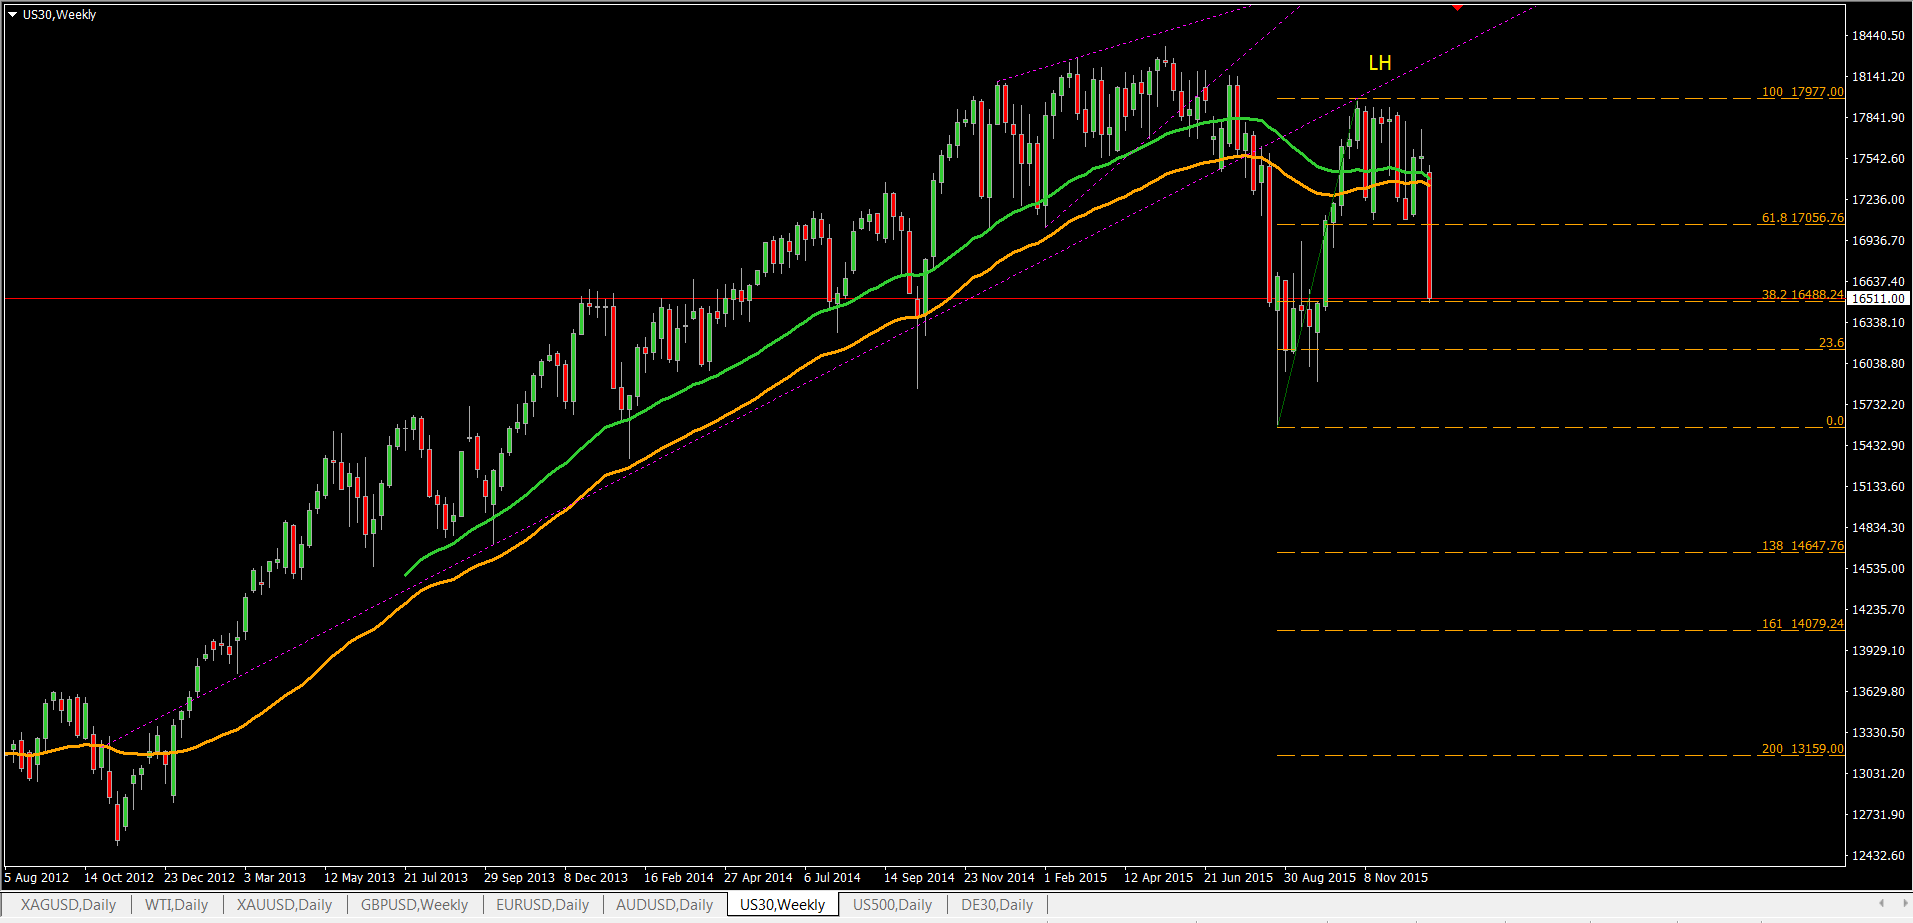Viewport: 1913px width, 923px height.
Task: Select the 161 Fibonacci extension label 14079.24
Action: tap(1802, 624)
